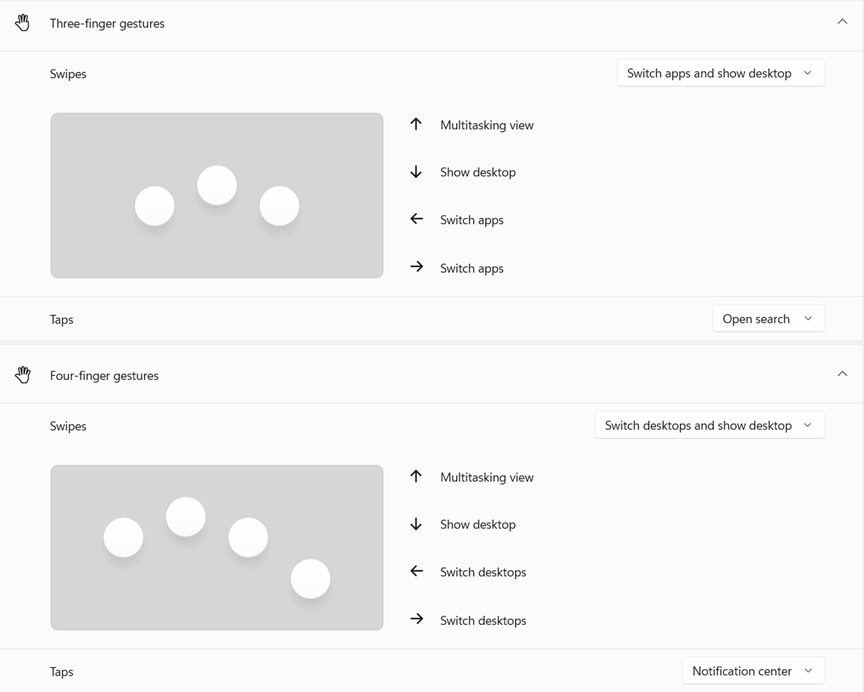Click the right arrow beside Switch desktops
The height and width of the screenshot is (692, 864).
(x=417, y=619)
